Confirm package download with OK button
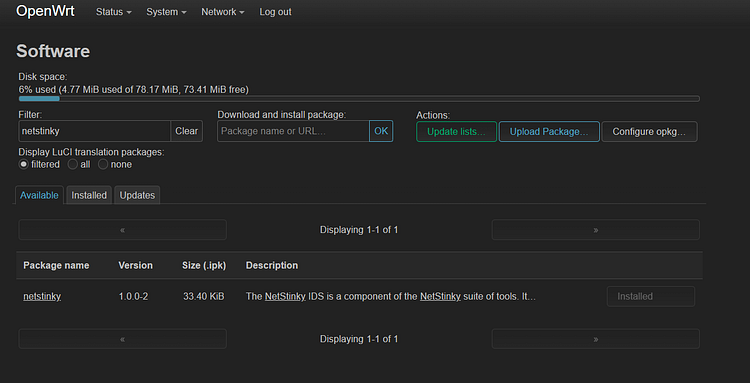This screenshot has height=383, width=750. click(381, 131)
